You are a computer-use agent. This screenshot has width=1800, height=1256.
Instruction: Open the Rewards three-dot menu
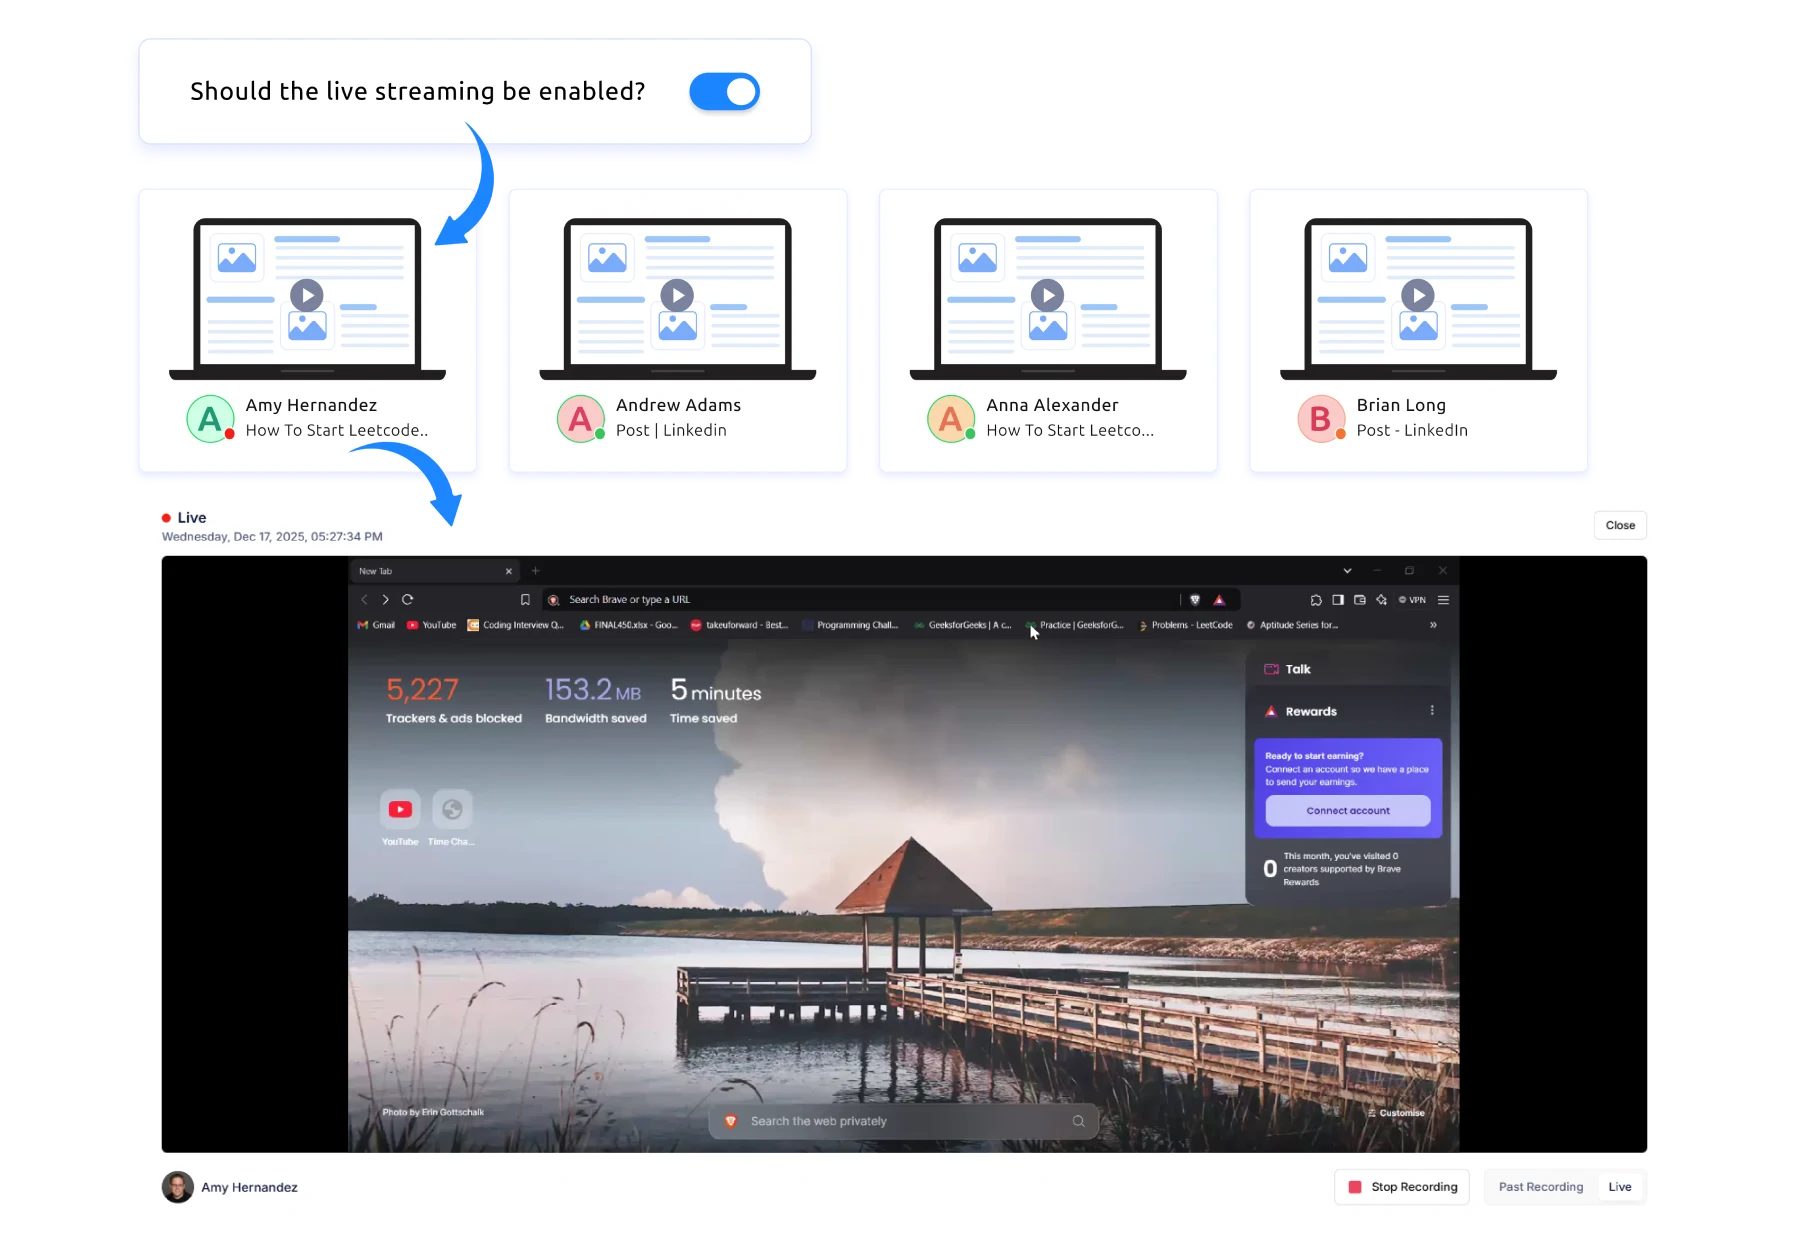coord(1432,710)
